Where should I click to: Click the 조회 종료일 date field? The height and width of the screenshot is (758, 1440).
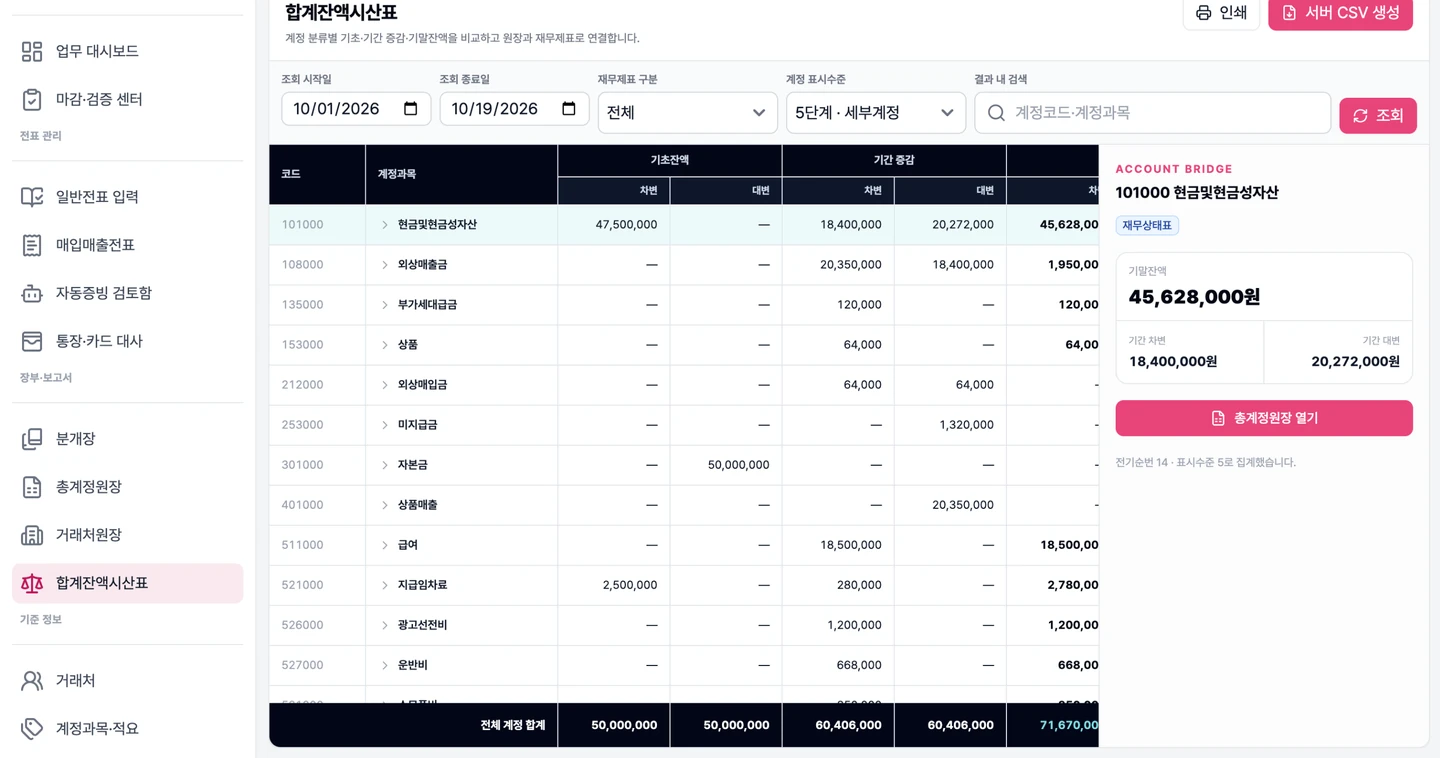click(x=514, y=109)
